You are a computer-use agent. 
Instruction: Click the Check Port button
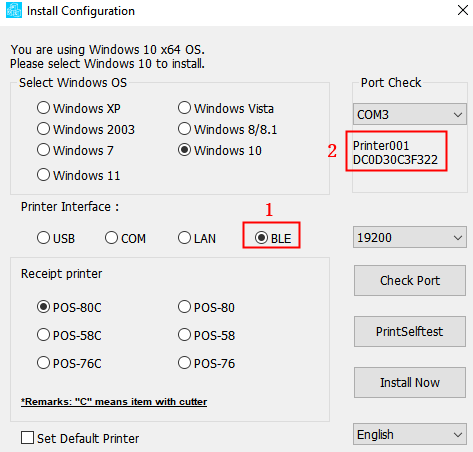410,280
